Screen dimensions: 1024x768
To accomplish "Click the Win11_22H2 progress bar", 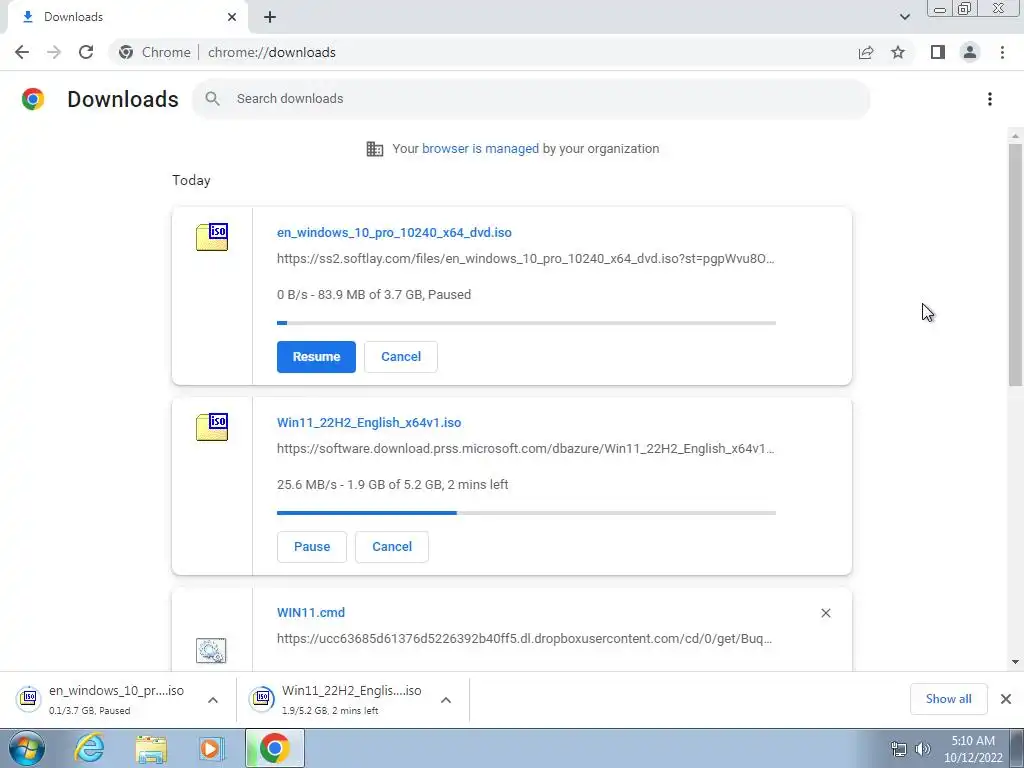I will 526,513.
